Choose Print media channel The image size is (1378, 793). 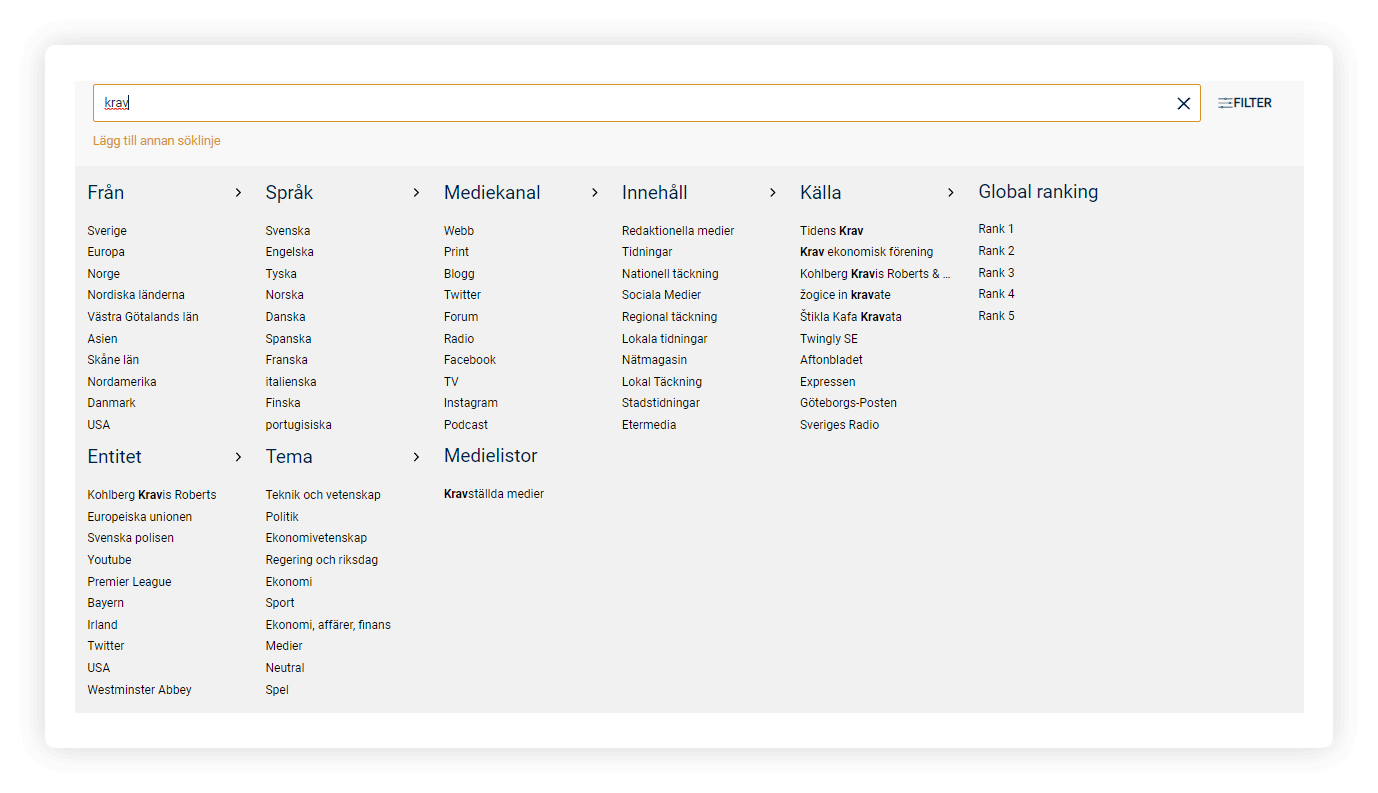(456, 252)
